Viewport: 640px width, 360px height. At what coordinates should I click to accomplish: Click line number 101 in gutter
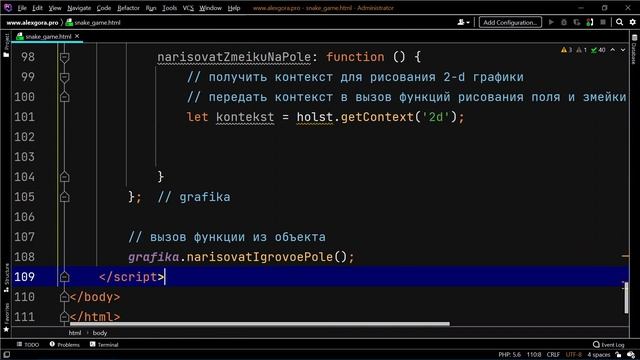[24, 117]
